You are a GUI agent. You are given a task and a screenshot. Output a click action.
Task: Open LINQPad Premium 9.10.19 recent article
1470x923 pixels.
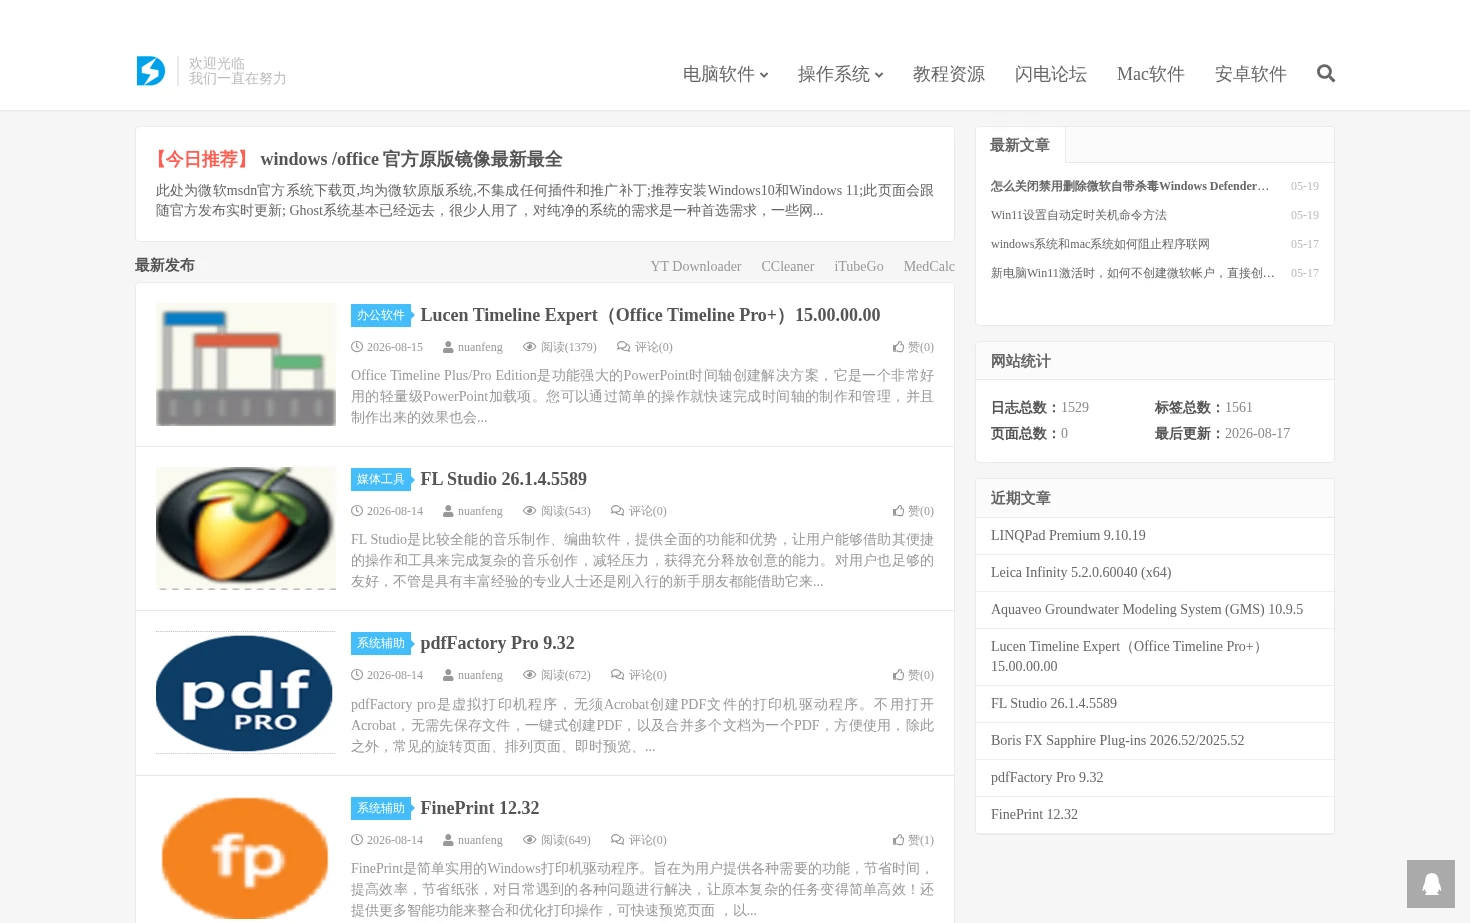pyautogui.click(x=1068, y=536)
